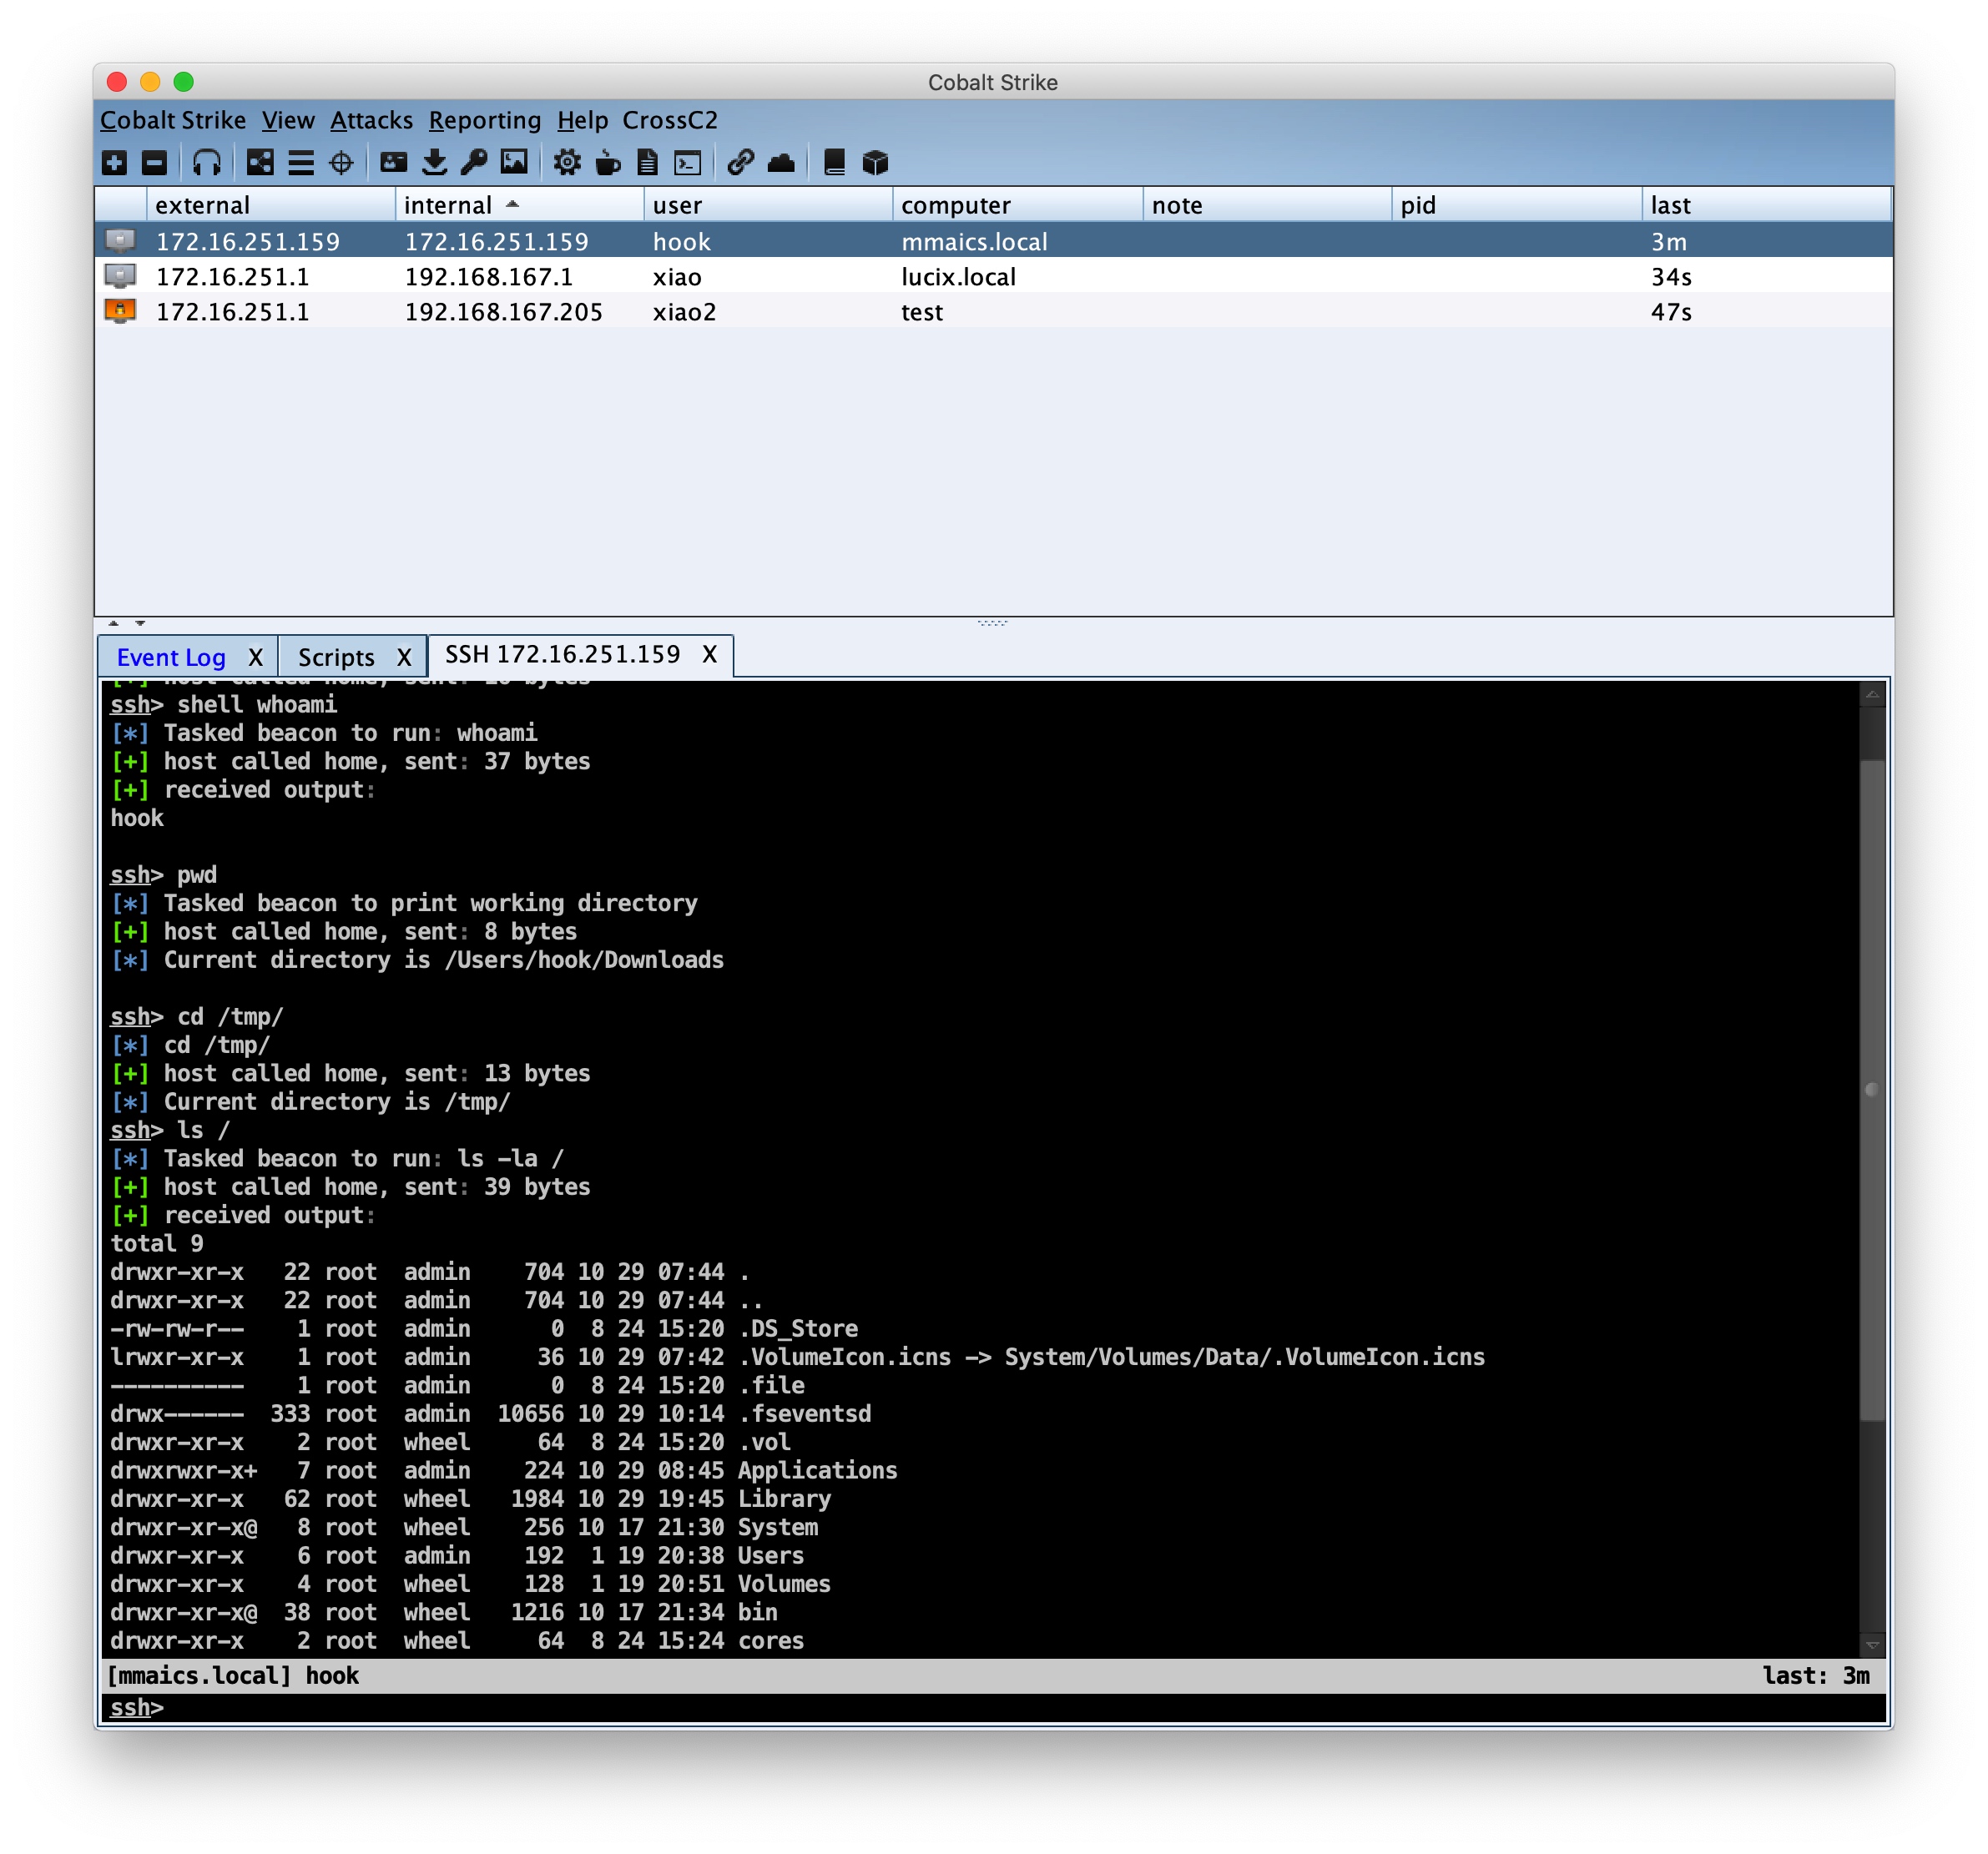
Task: Collapse top pane with small up arrow
Action: point(113,623)
